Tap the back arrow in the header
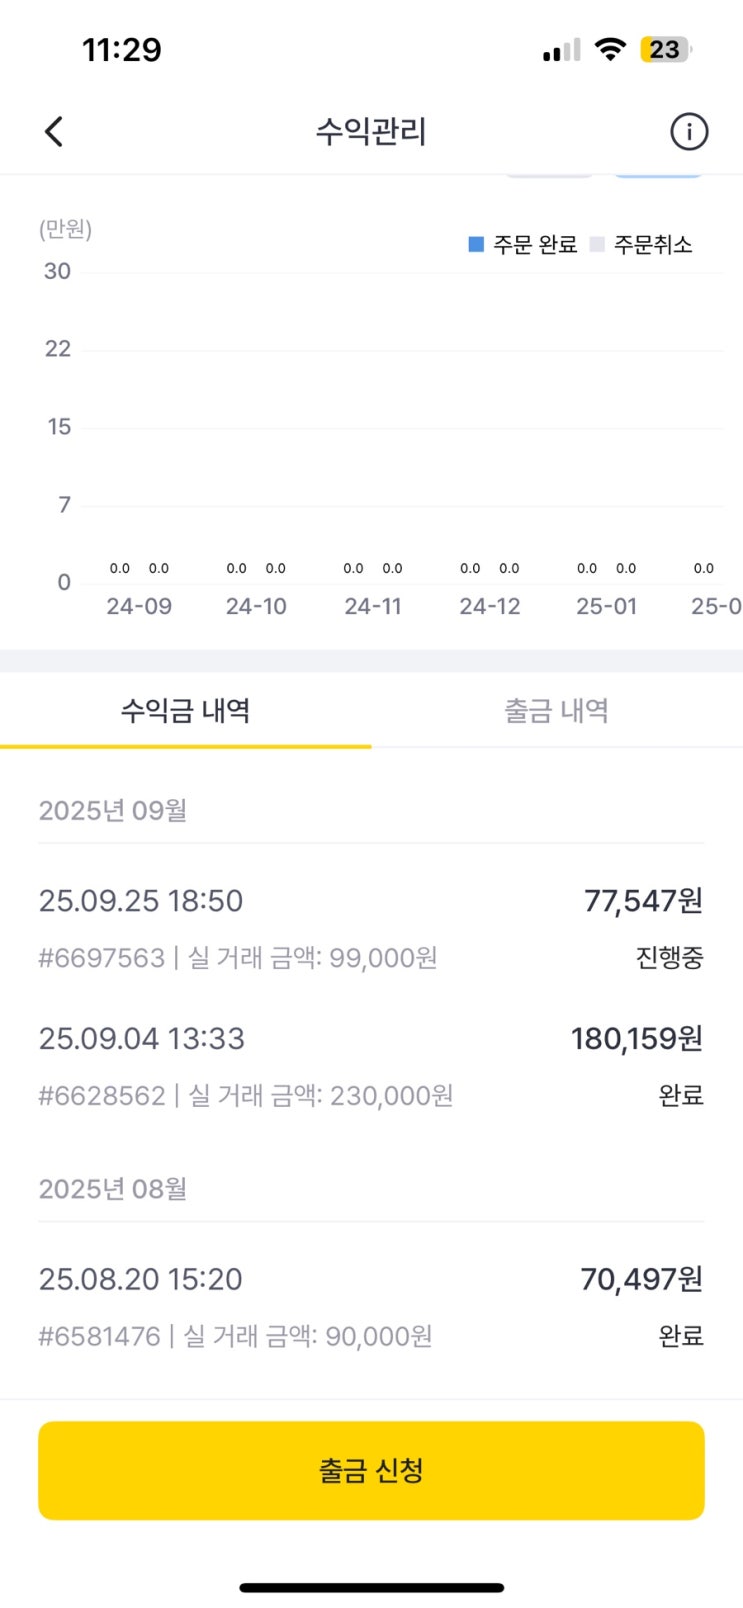The image size is (743, 1608). pos(55,131)
